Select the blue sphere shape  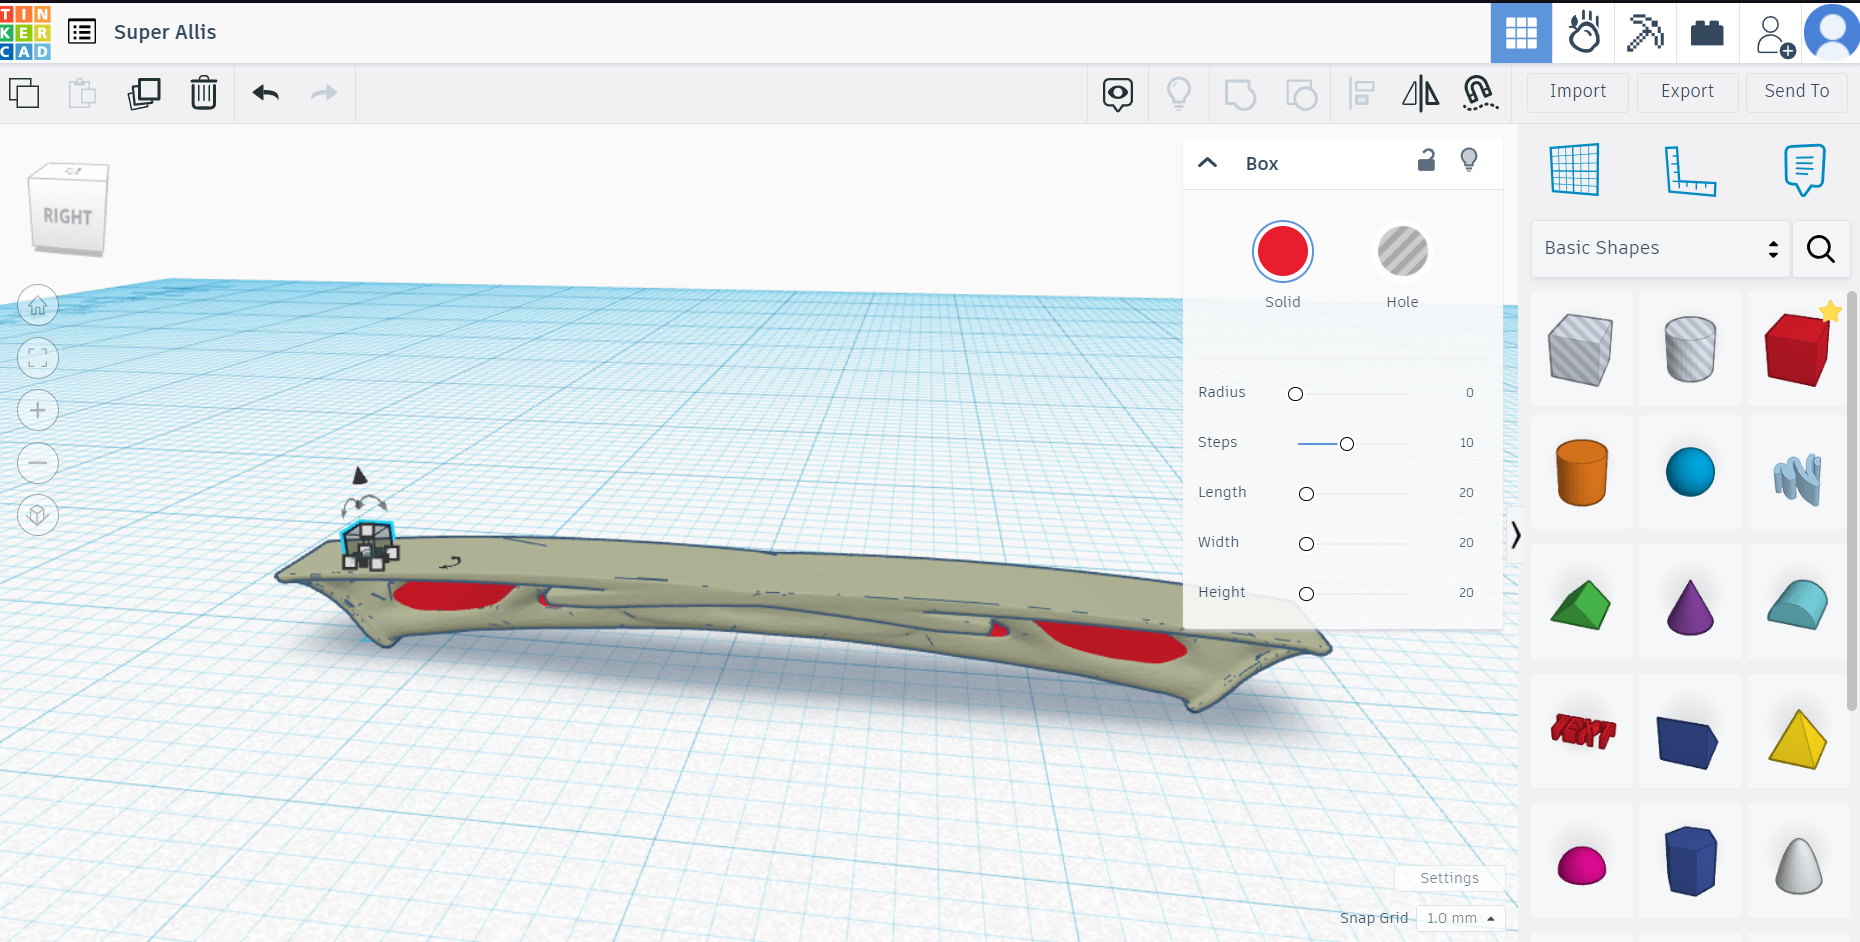[1691, 472]
